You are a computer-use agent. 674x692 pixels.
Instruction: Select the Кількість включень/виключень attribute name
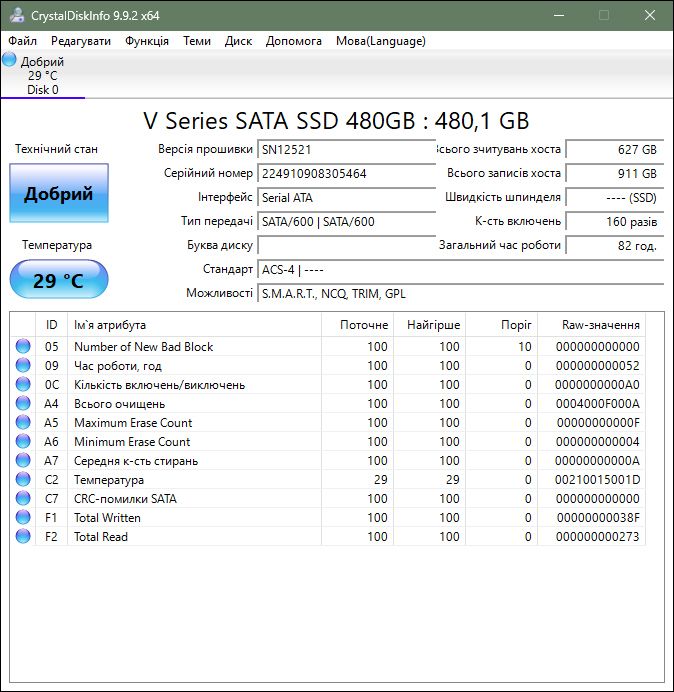(x=159, y=385)
